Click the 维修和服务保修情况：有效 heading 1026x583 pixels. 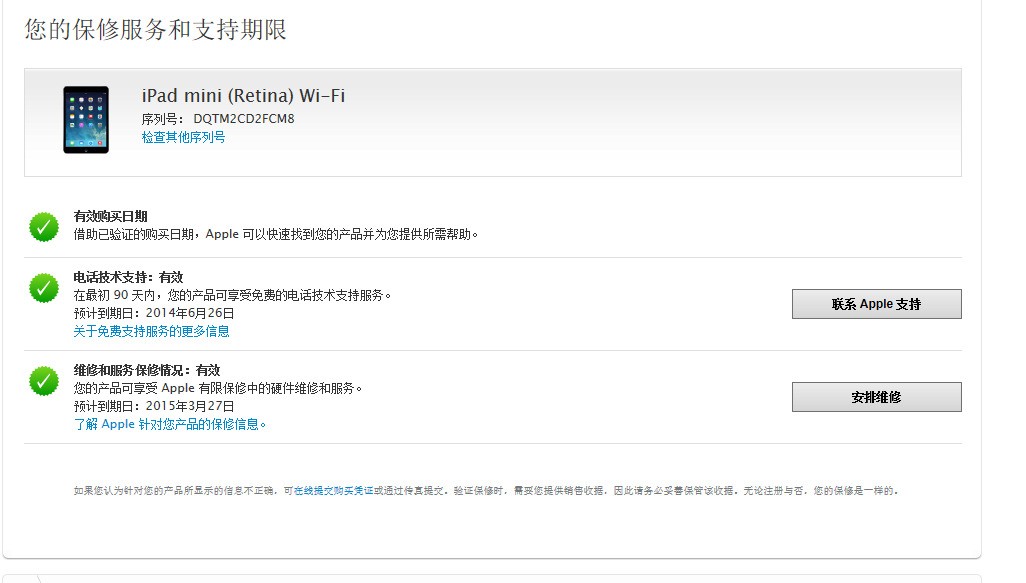click(x=147, y=370)
